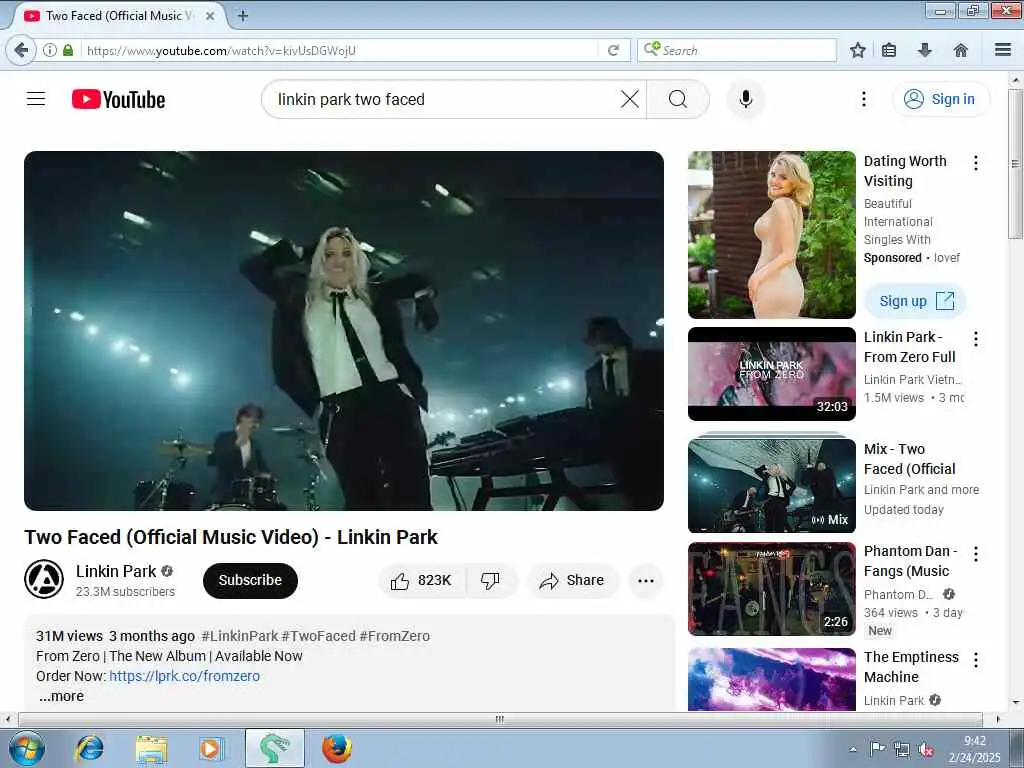
Task: Click the #LinkinPark hashtag
Action: click(240, 636)
